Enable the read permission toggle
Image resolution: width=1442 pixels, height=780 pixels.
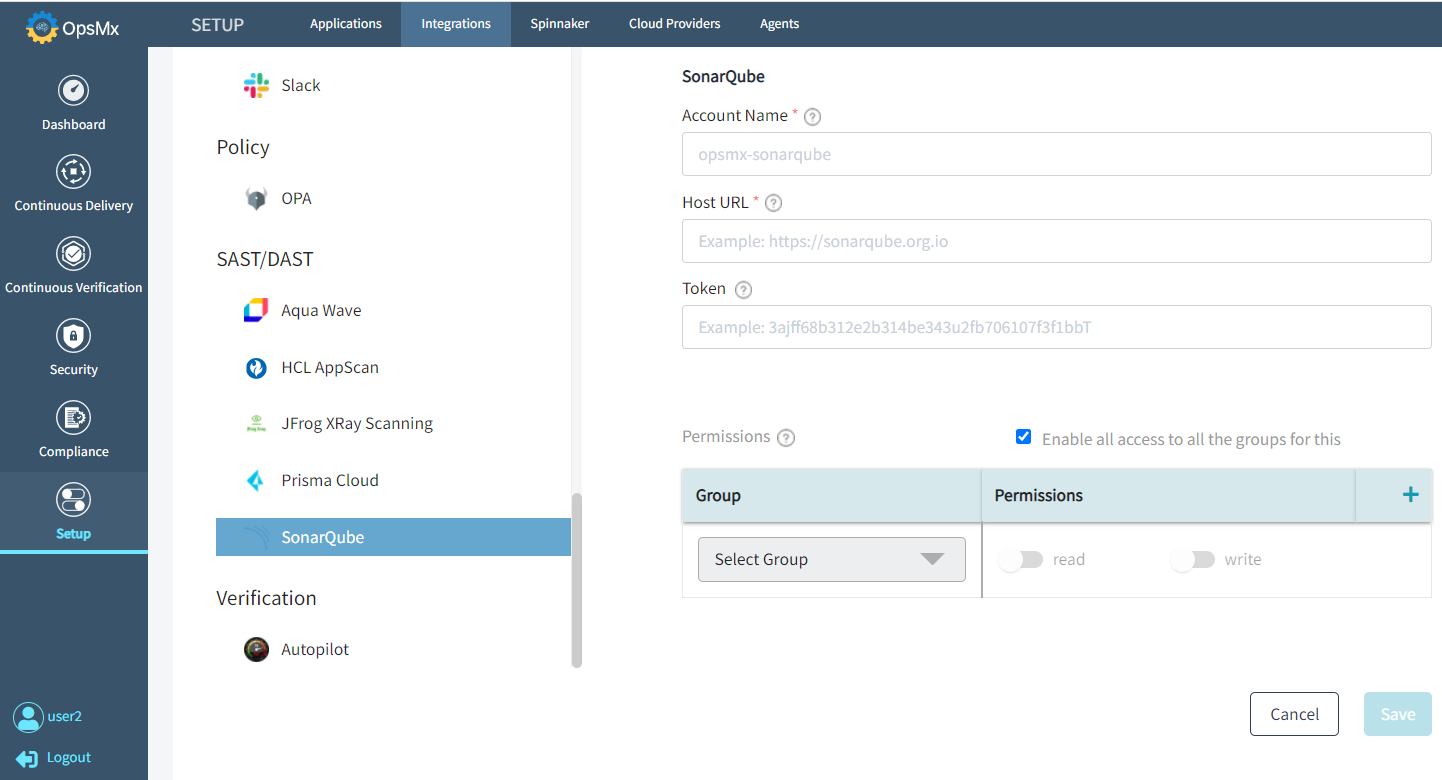(1020, 559)
